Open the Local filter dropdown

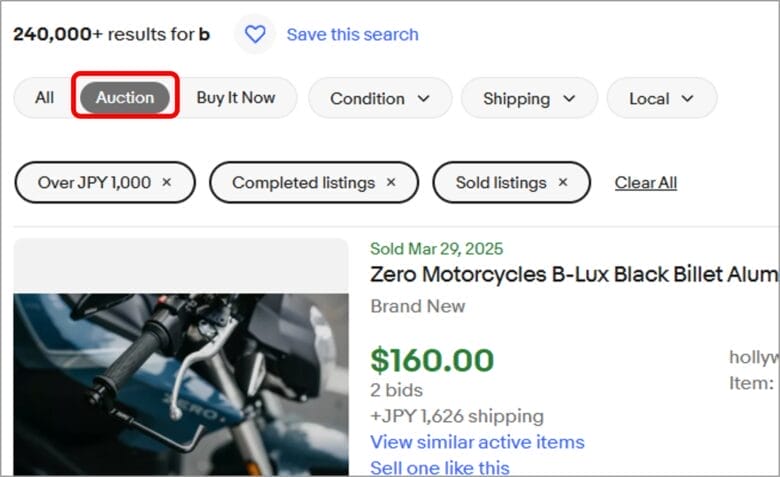click(661, 98)
